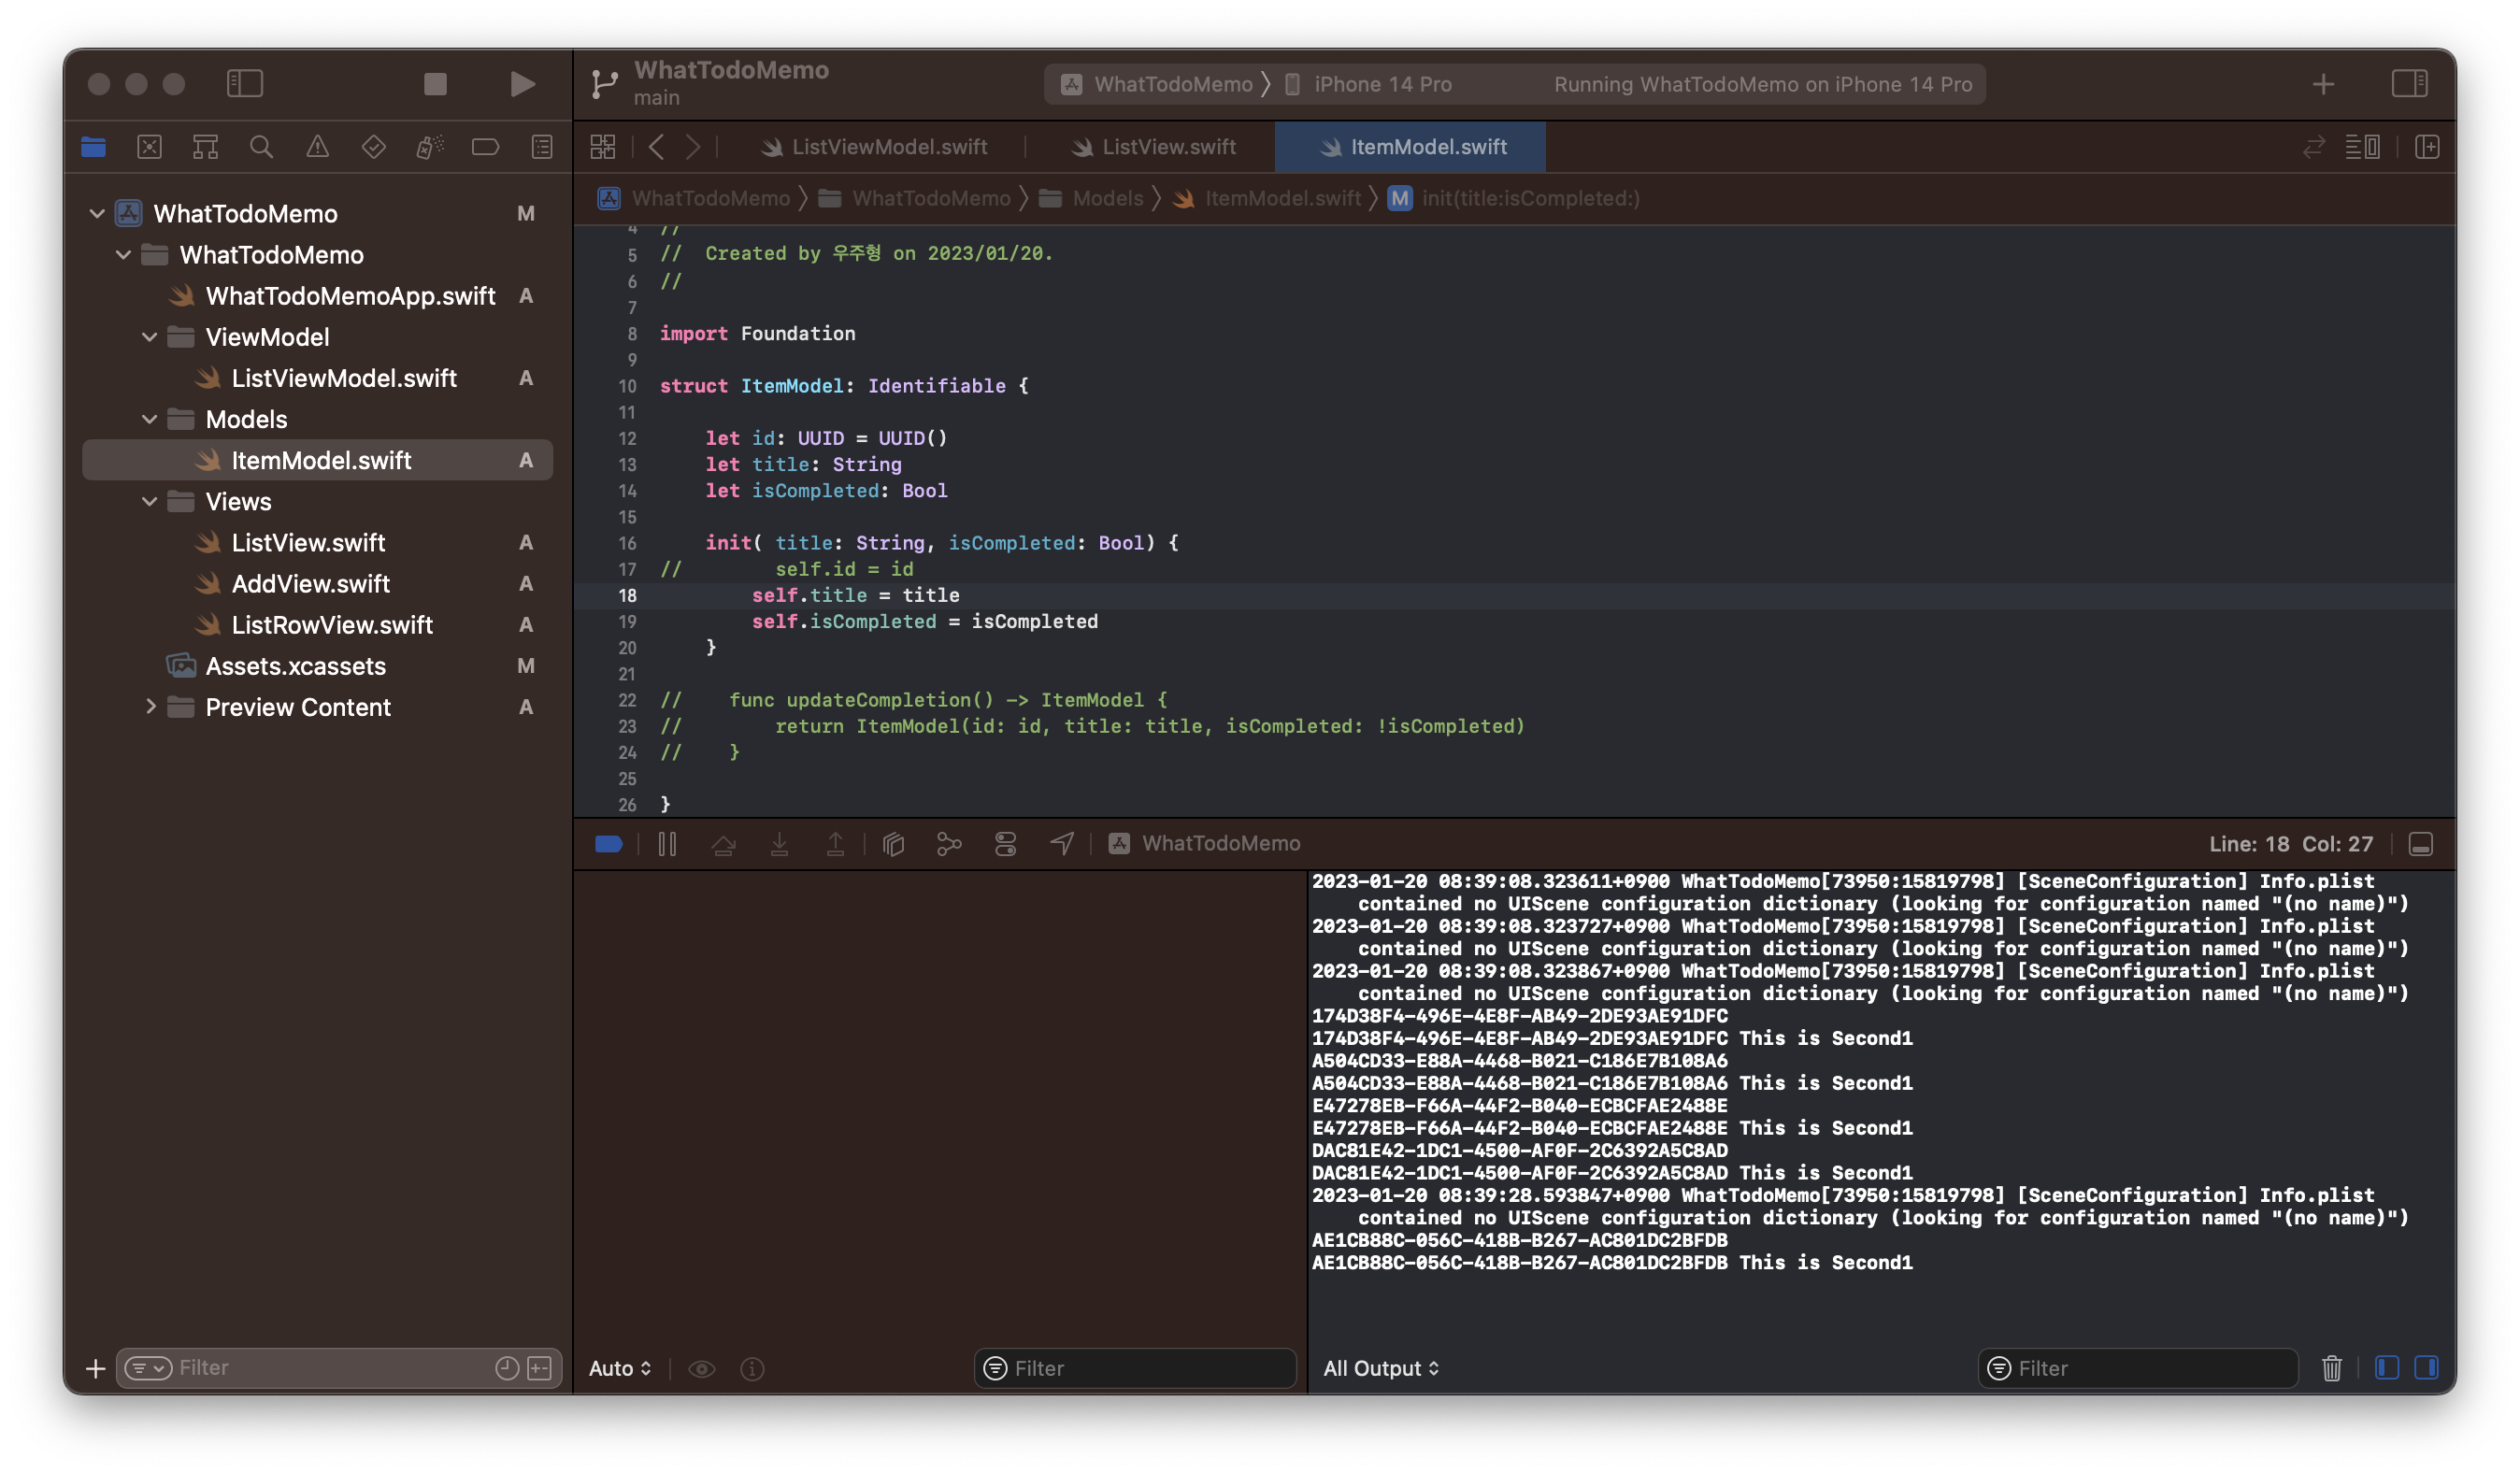Stop the running app
2520x1473 pixels.
tap(435, 84)
